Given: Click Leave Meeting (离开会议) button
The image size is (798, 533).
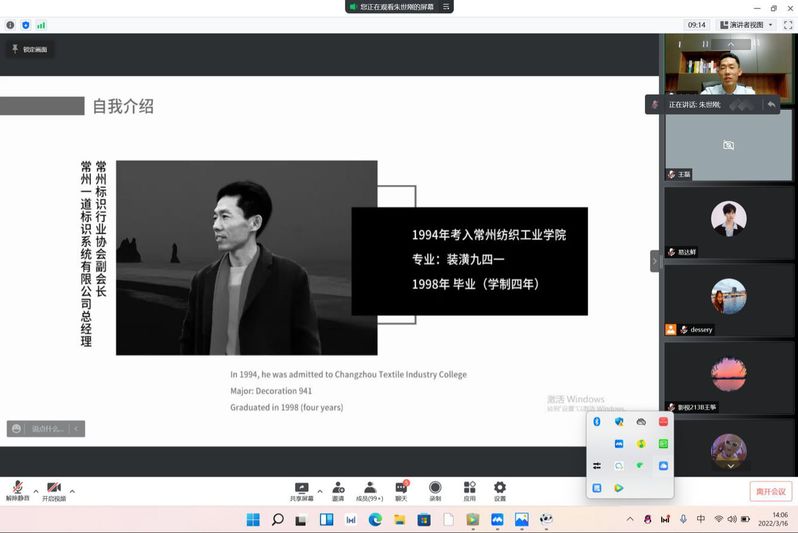Looking at the screenshot, I should (x=771, y=491).
